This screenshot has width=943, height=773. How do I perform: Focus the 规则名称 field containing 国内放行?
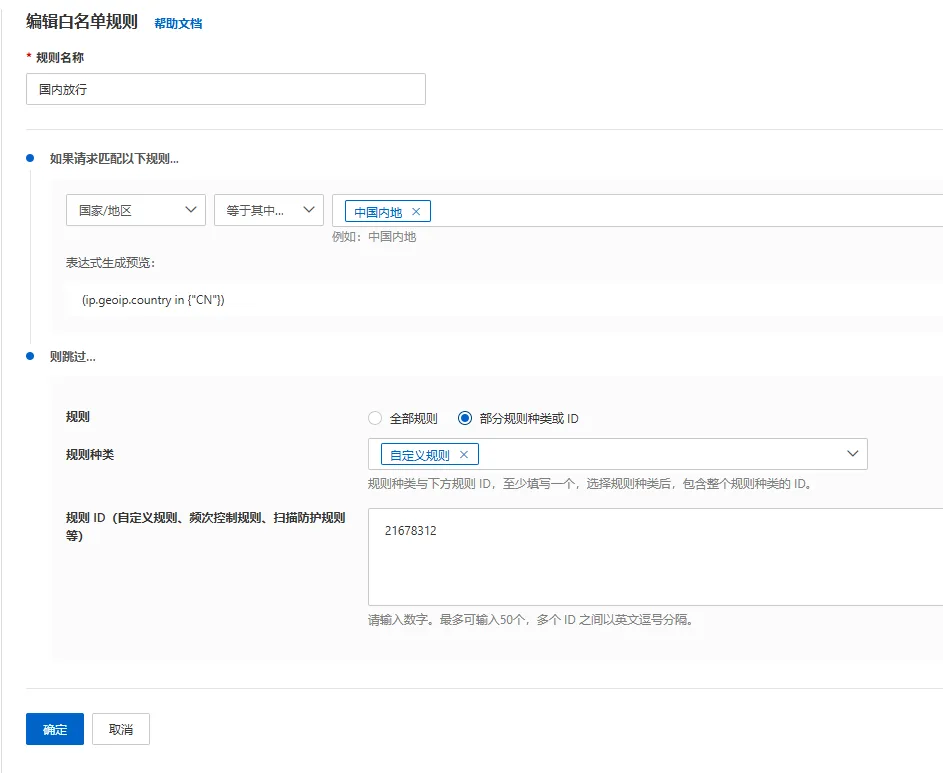click(226, 89)
